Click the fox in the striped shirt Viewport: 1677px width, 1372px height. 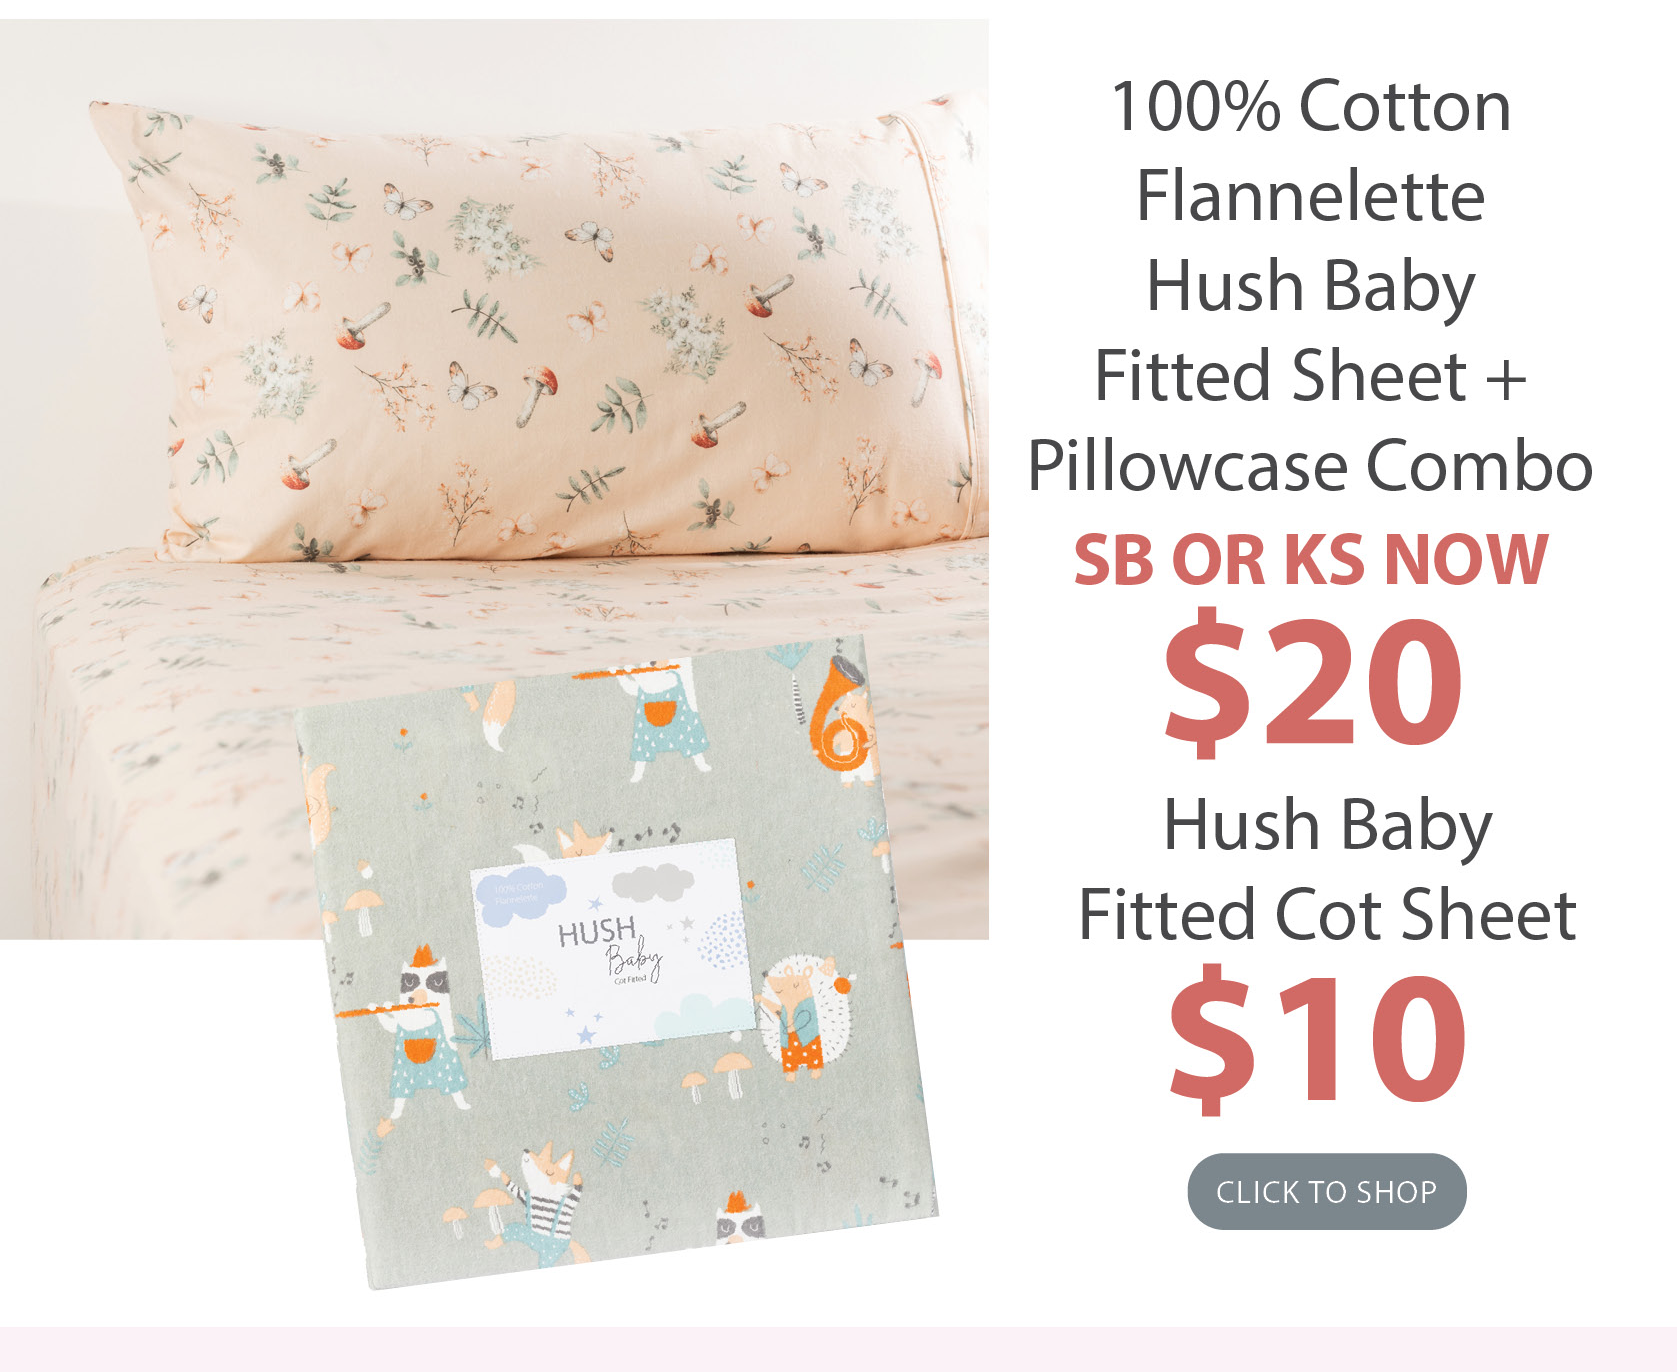[540, 1205]
